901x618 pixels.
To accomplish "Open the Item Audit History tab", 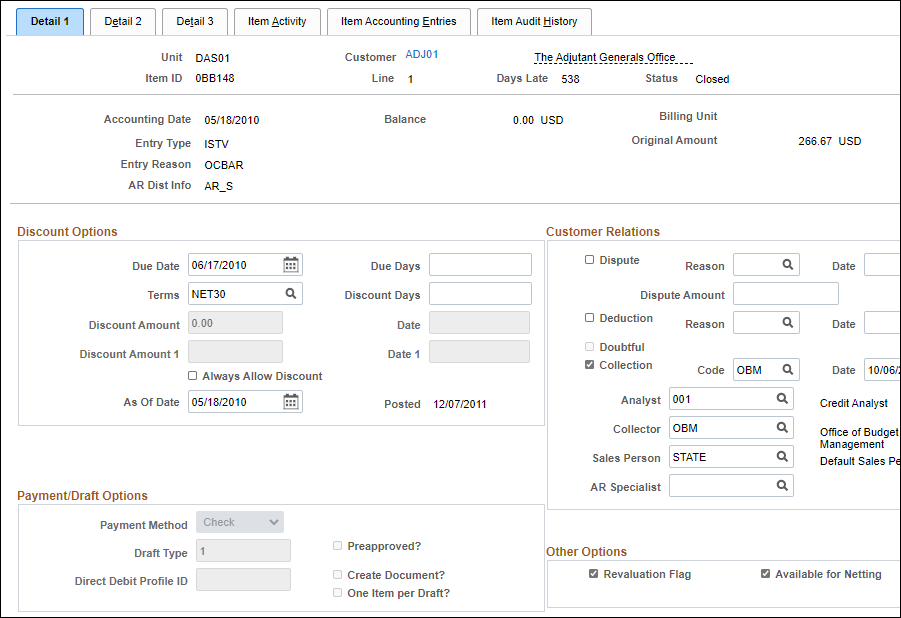I will click(534, 21).
